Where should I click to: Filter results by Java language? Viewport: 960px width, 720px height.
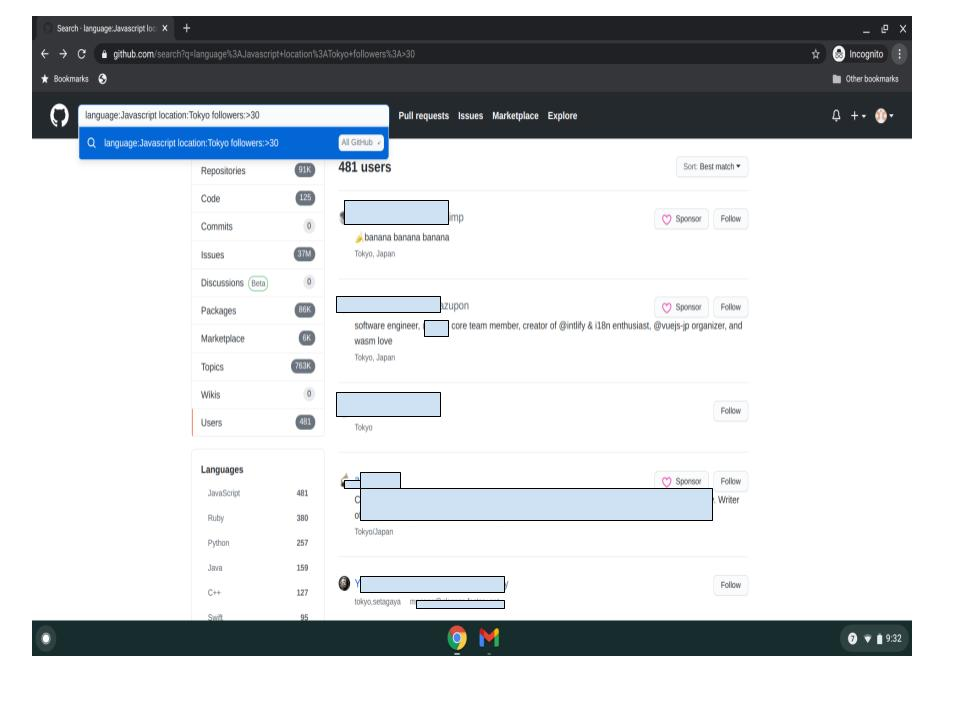[x=258, y=568]
